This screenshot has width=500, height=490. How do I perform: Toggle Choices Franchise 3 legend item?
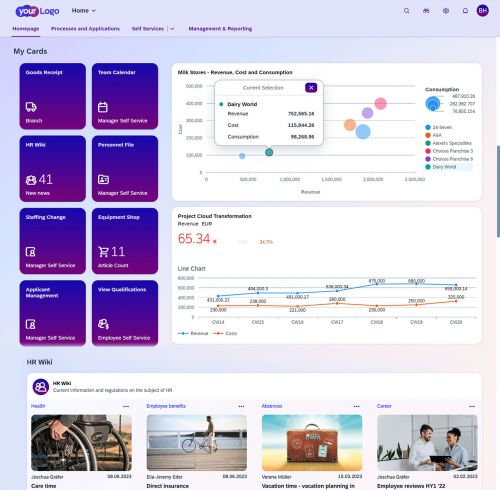(x=449, y=151)
